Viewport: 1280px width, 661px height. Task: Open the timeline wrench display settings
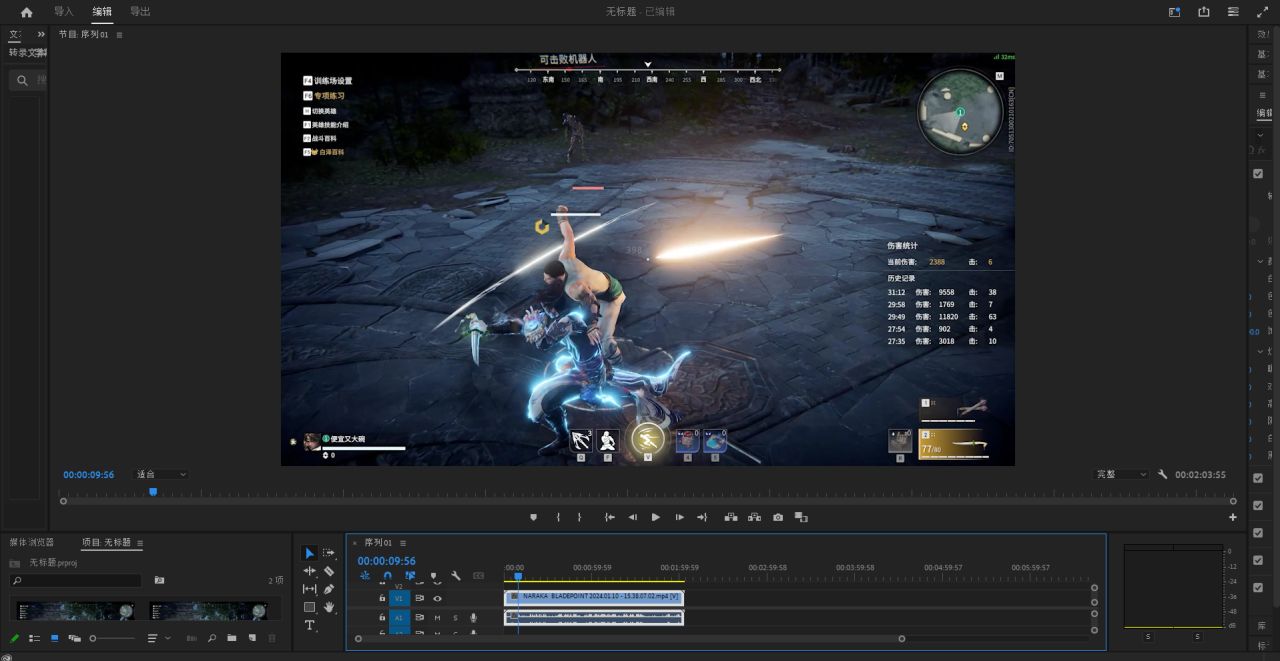[x=456, y=576]
